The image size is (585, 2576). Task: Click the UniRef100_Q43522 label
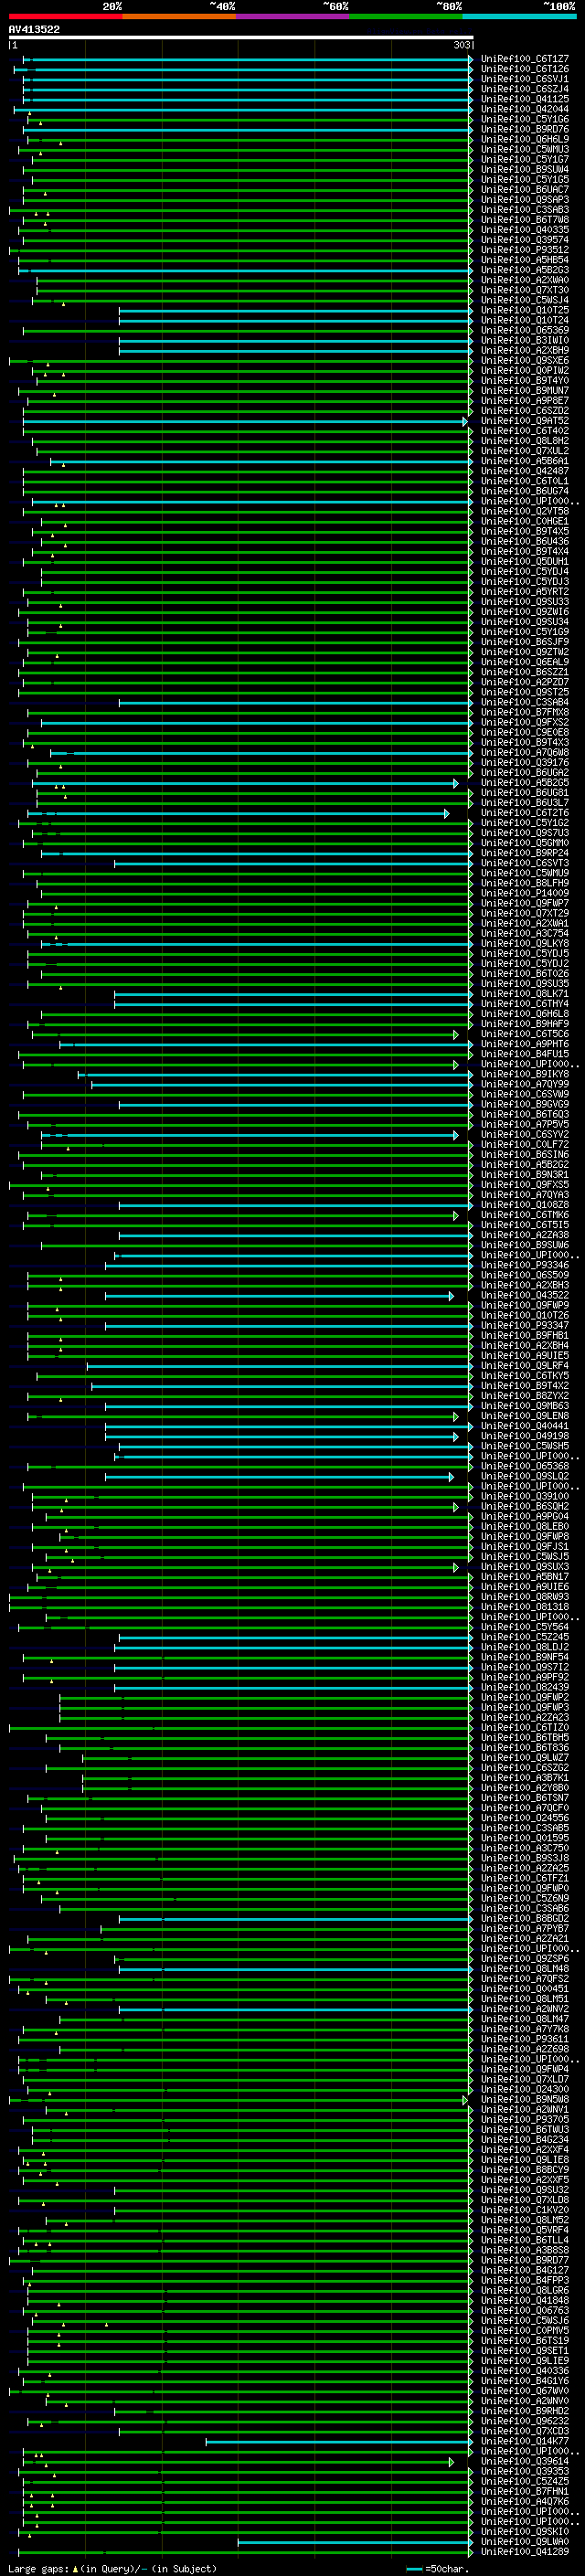(525, 1296)
